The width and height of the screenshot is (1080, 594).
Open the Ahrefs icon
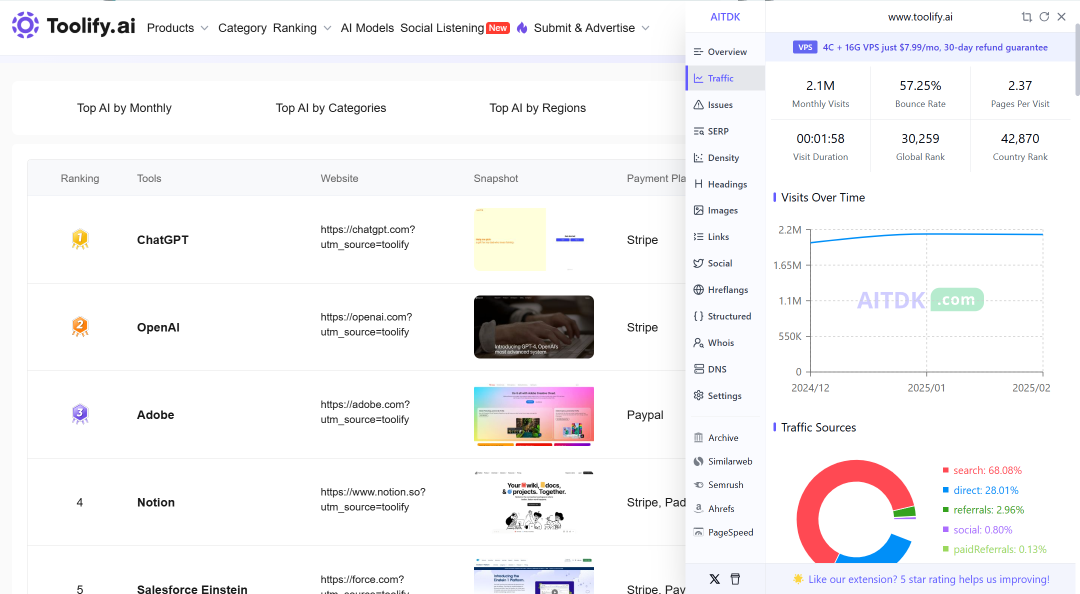tap(698, 509)
